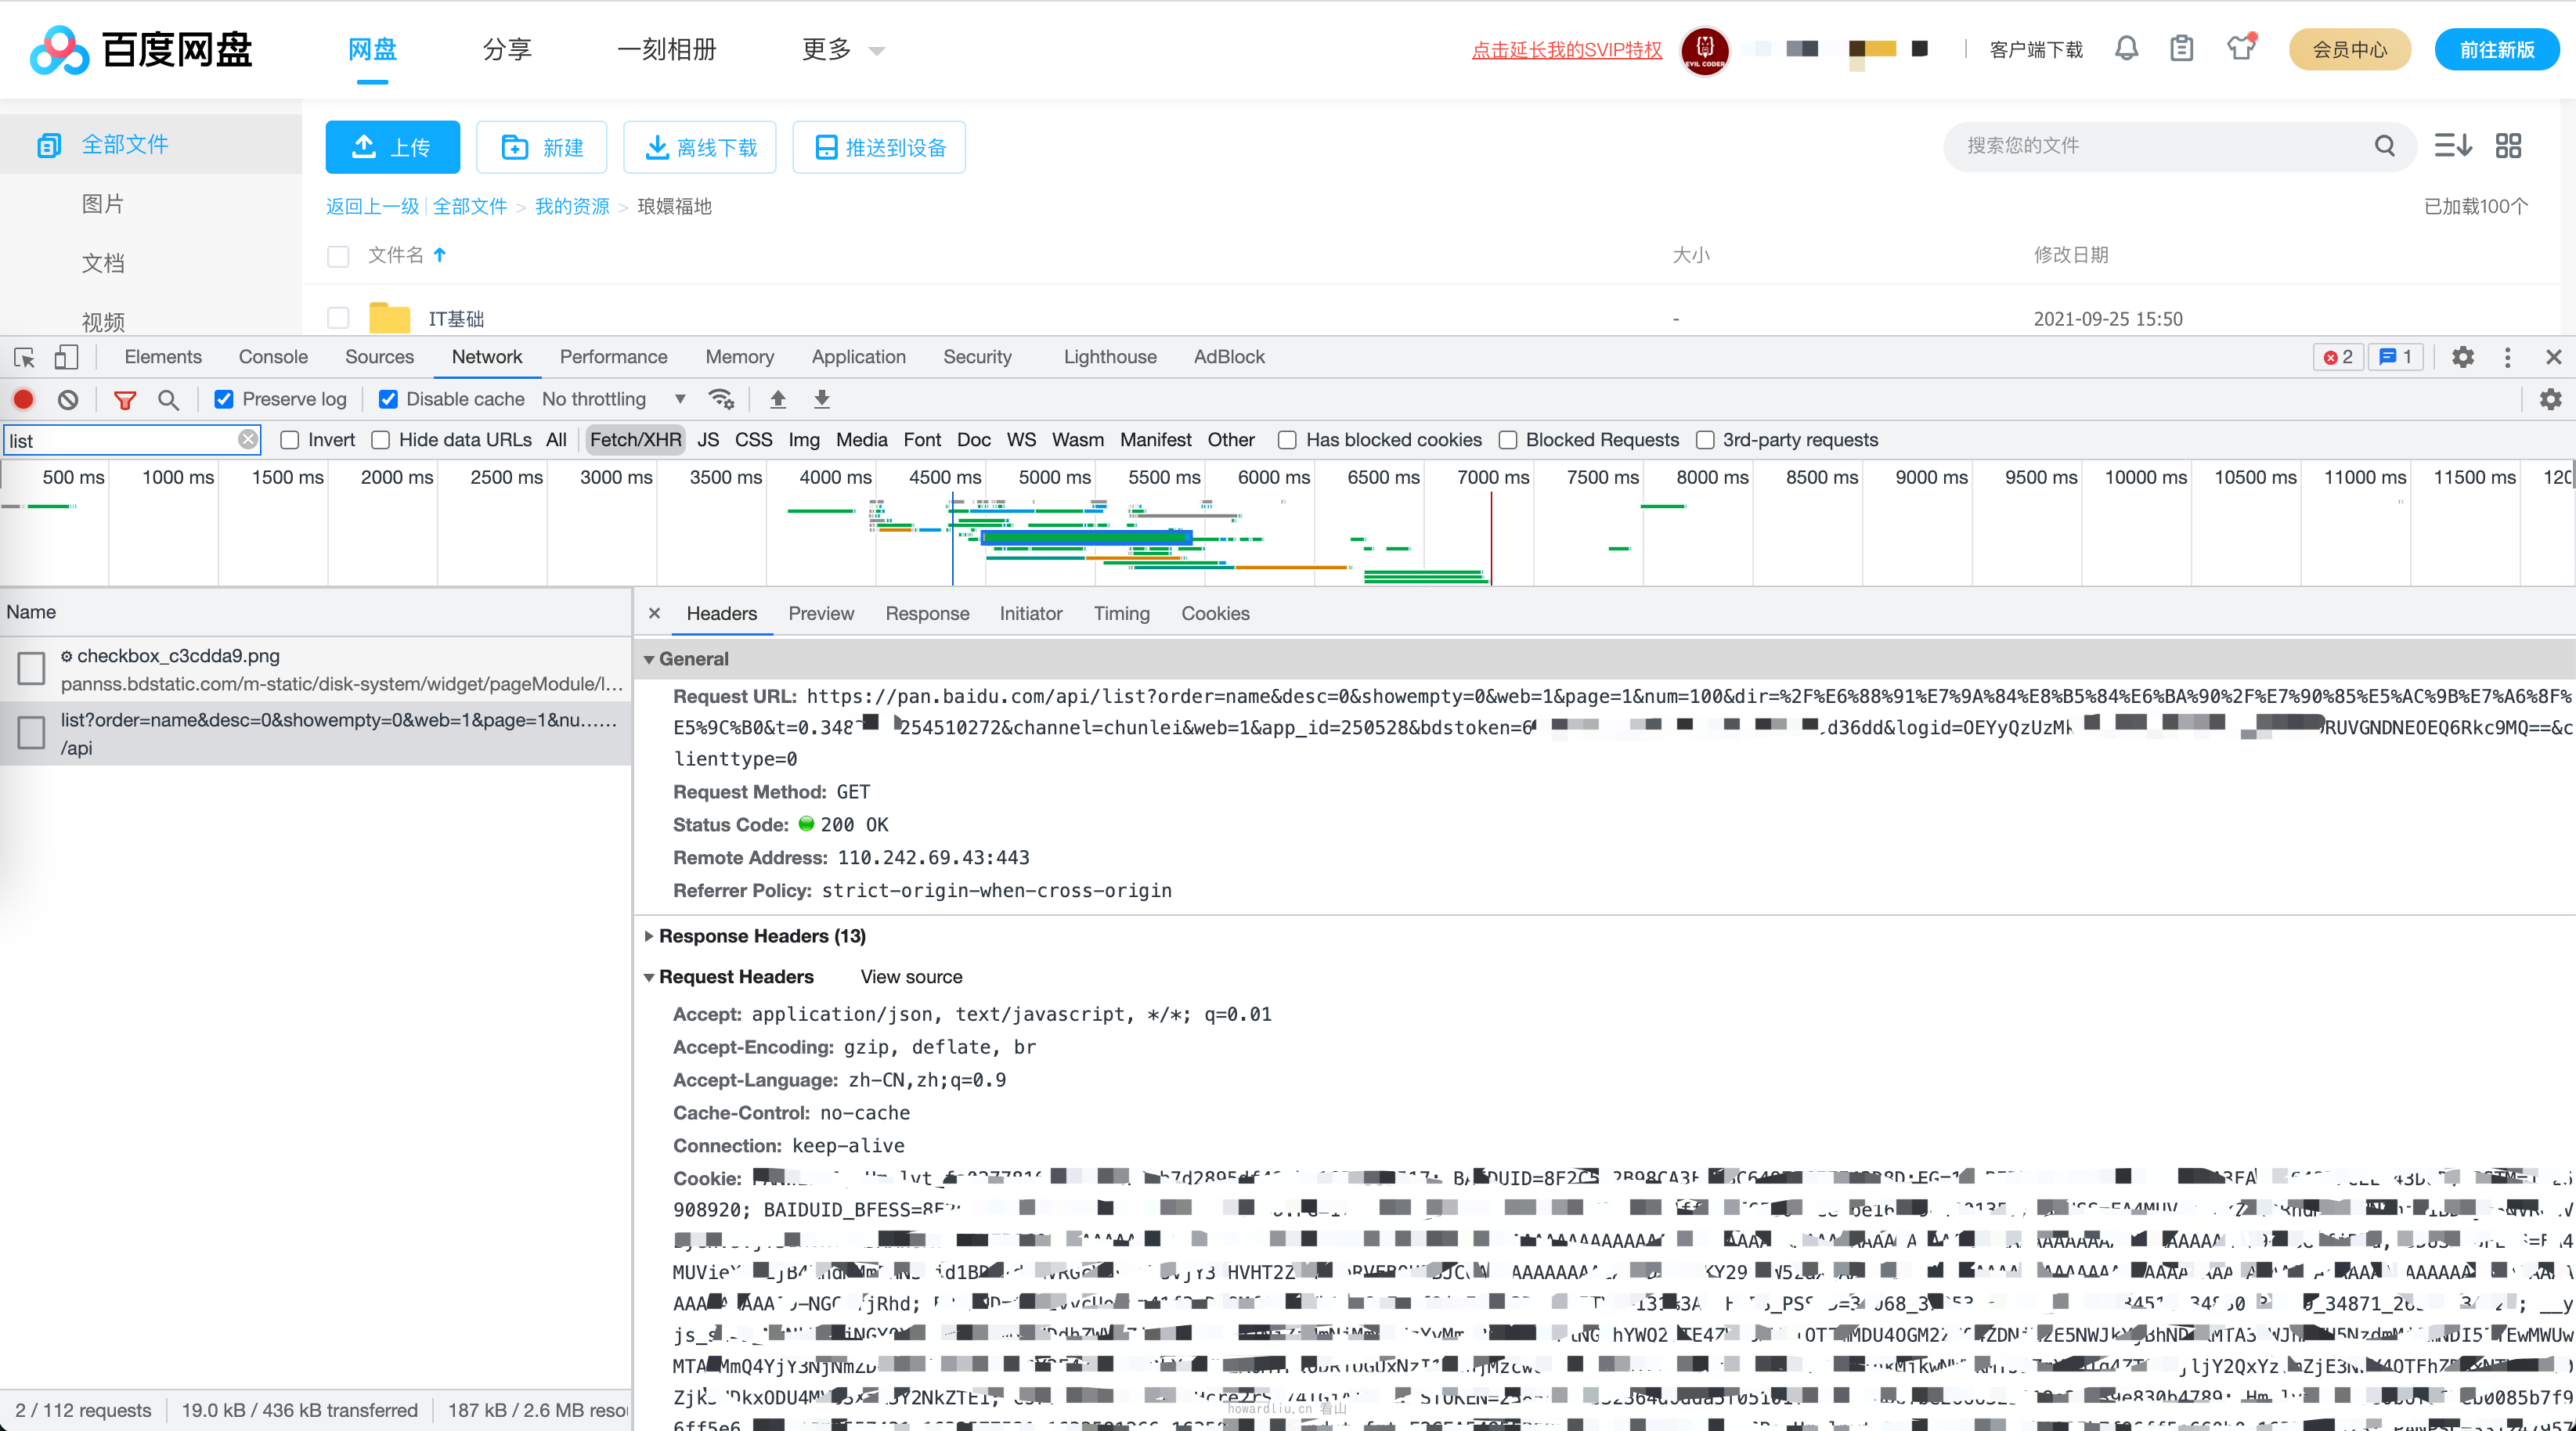Open the Preview tab of request details
The height and width of the screenshot is (1431, 2576).
click(x=820, y=614)
